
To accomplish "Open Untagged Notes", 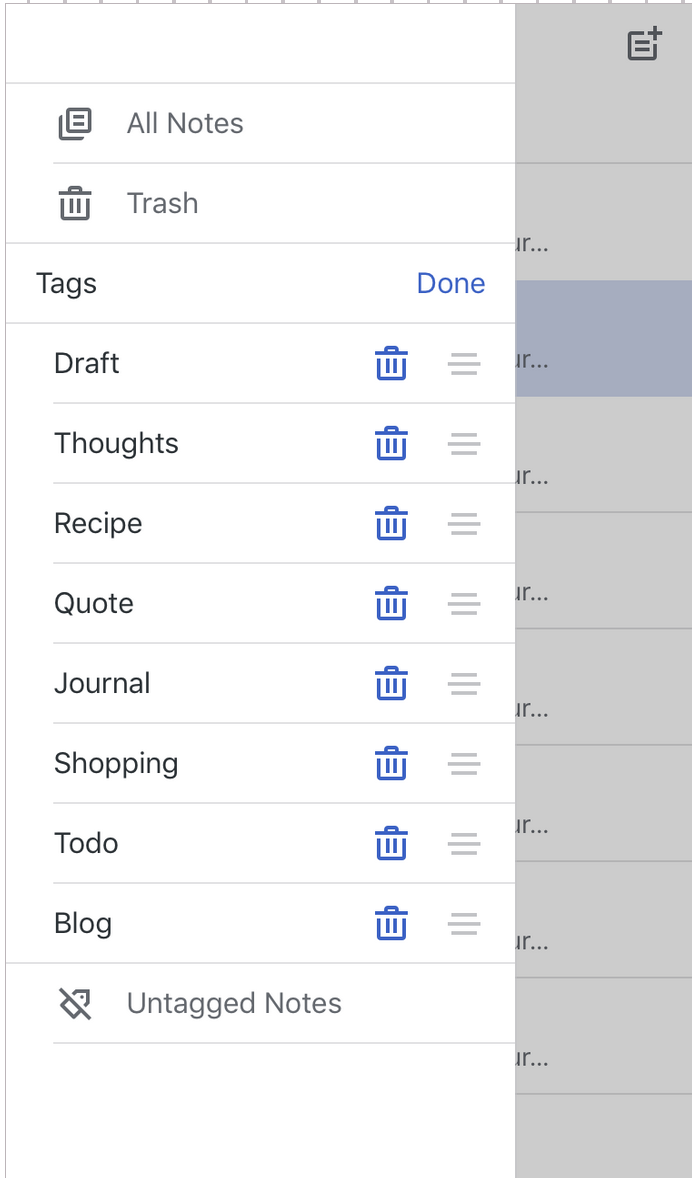I will tap(233, 1003).
